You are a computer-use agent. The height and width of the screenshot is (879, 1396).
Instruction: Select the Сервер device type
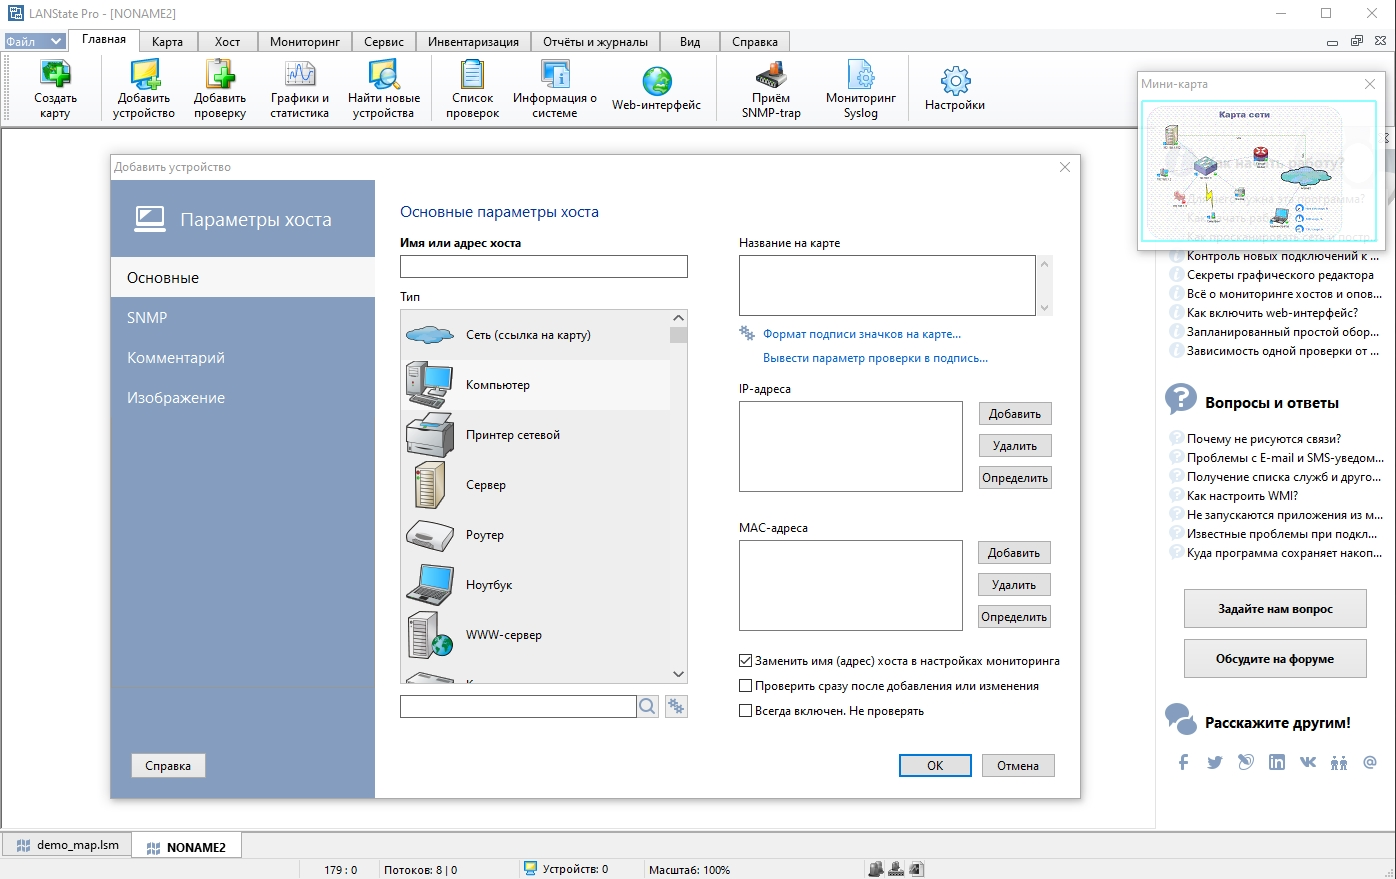535,485
